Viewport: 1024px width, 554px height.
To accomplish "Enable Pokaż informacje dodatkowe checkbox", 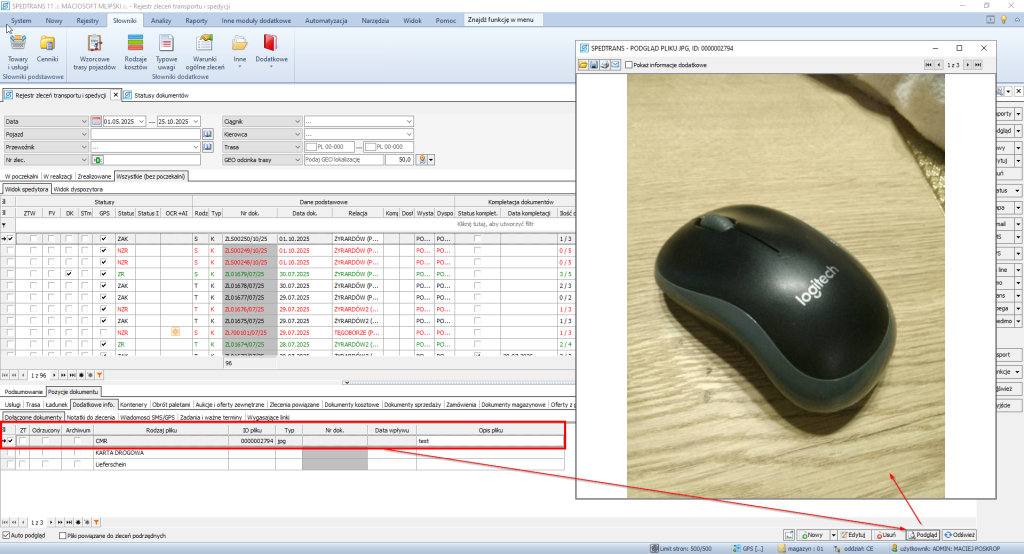I will pos(629,65).
